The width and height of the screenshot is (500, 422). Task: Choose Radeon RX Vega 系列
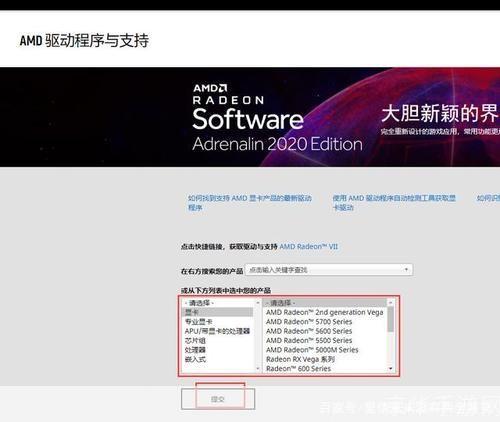325,359
